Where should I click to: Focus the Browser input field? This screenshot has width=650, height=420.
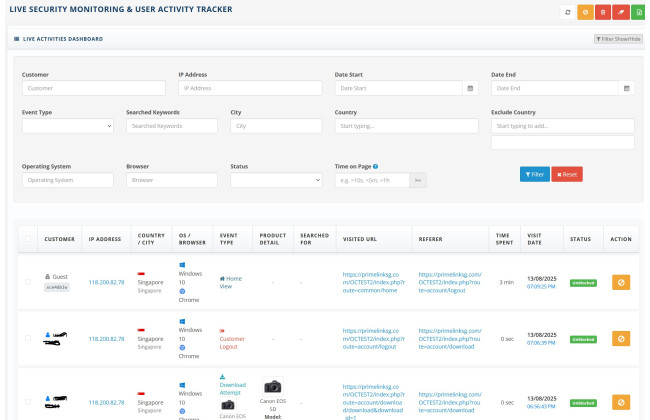172,180
